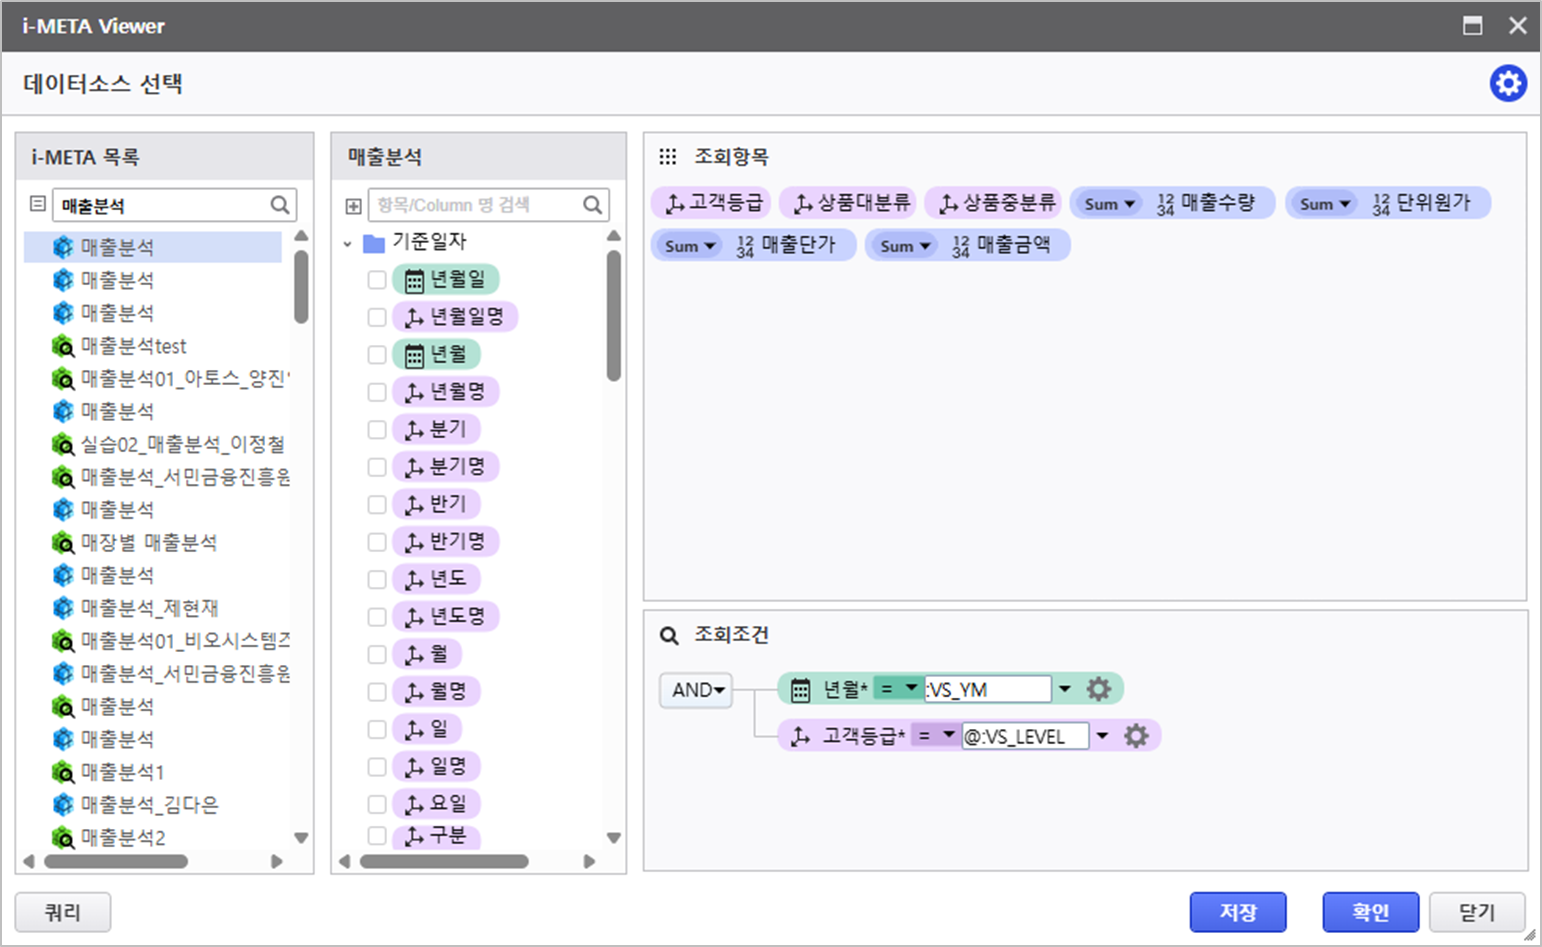1542x947 pixels.
Task: Click the calendar icon in the 년월 condition
Action: coord(800,690)
